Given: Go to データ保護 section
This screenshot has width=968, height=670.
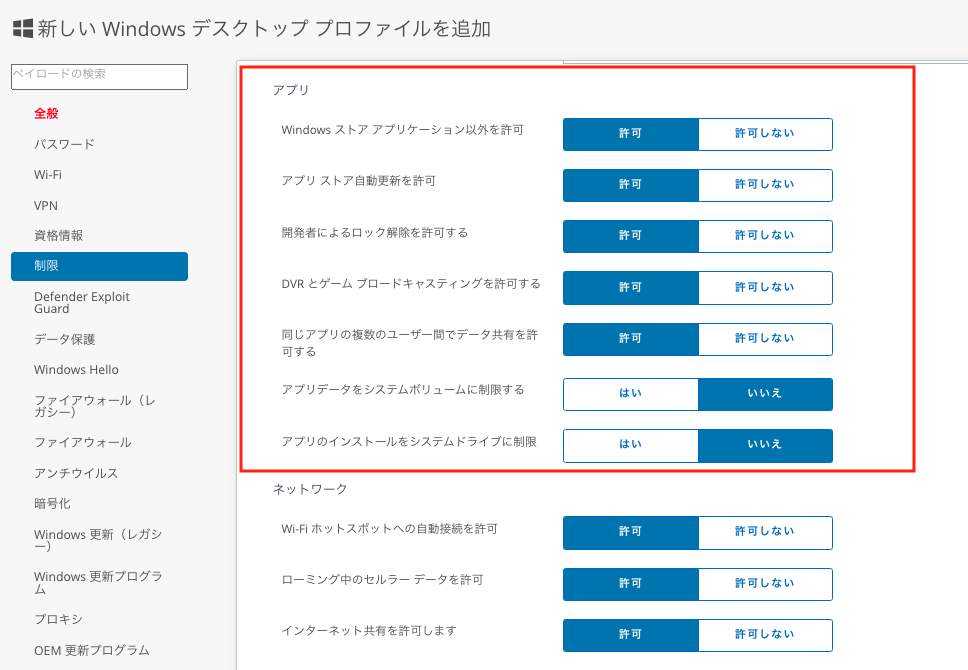Looking at the screenshot, I should (65, 339).
